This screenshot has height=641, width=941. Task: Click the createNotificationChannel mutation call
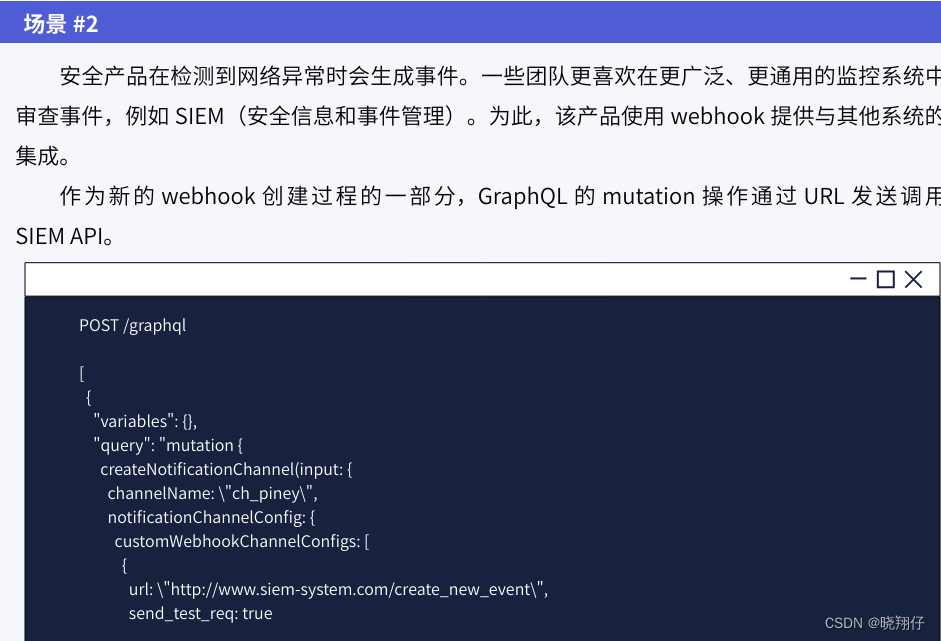coord(226,469)
